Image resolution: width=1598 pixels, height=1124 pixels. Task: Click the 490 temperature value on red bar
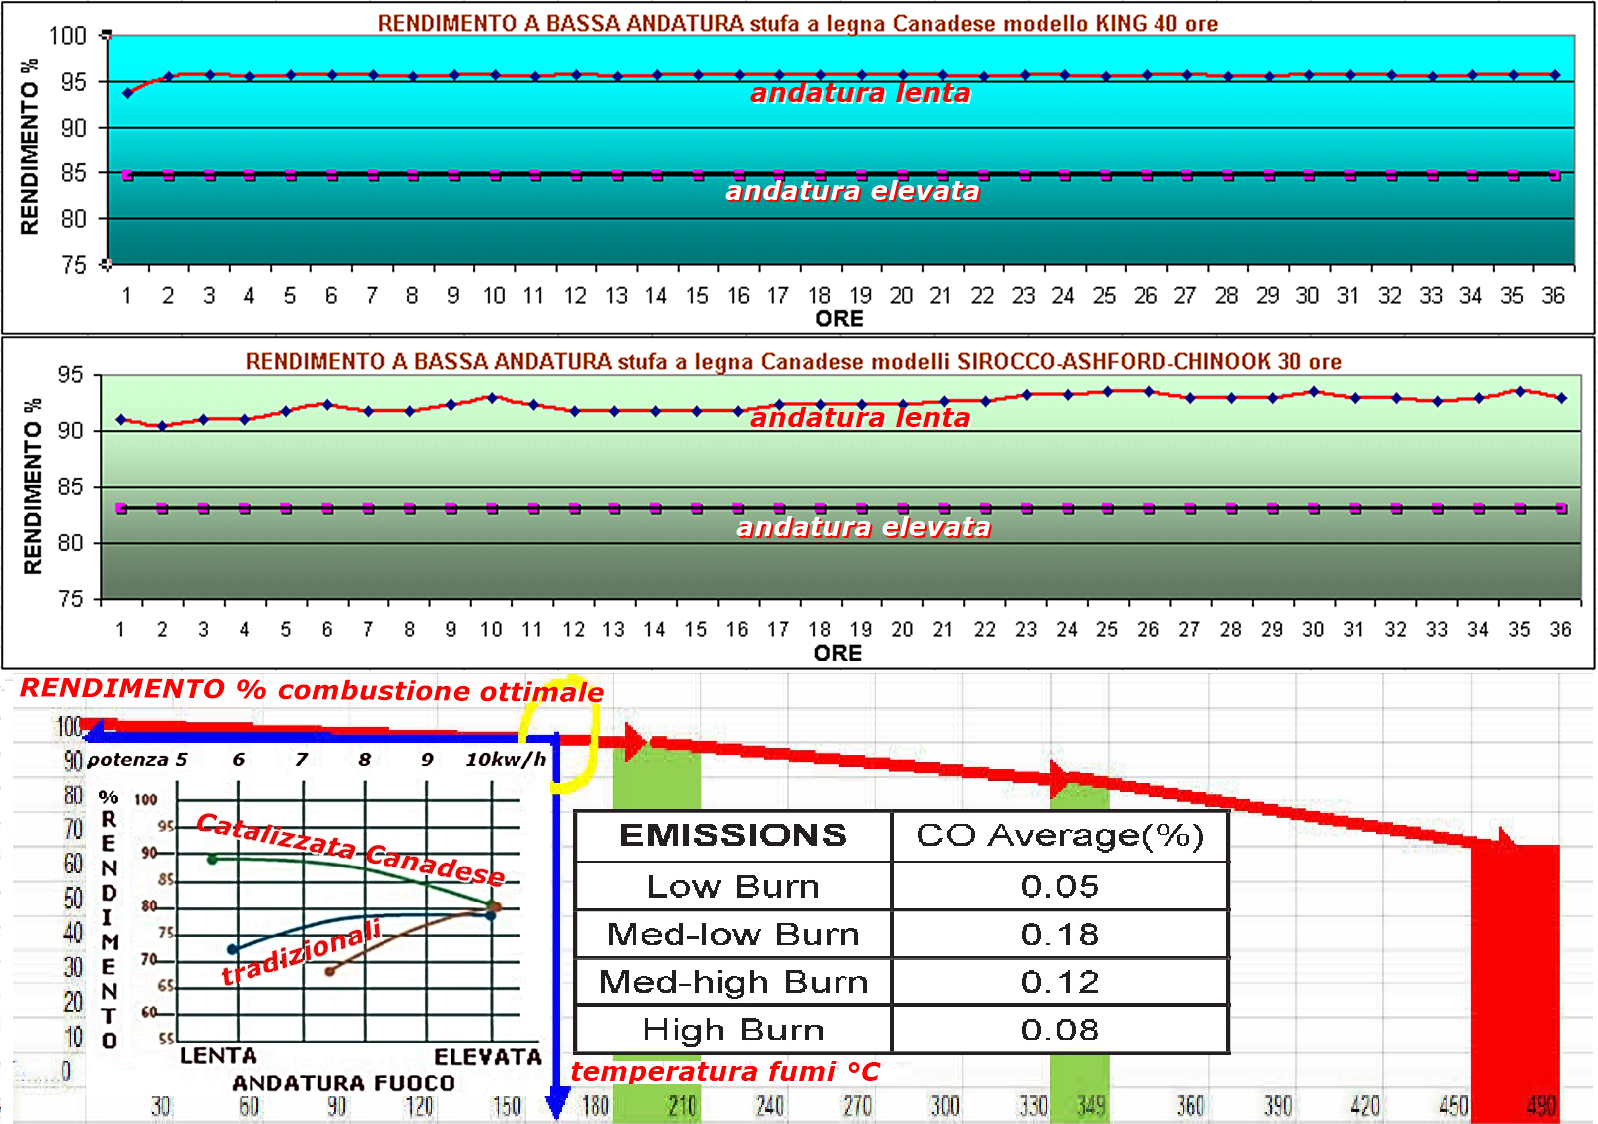[x=1541, y=1106]
